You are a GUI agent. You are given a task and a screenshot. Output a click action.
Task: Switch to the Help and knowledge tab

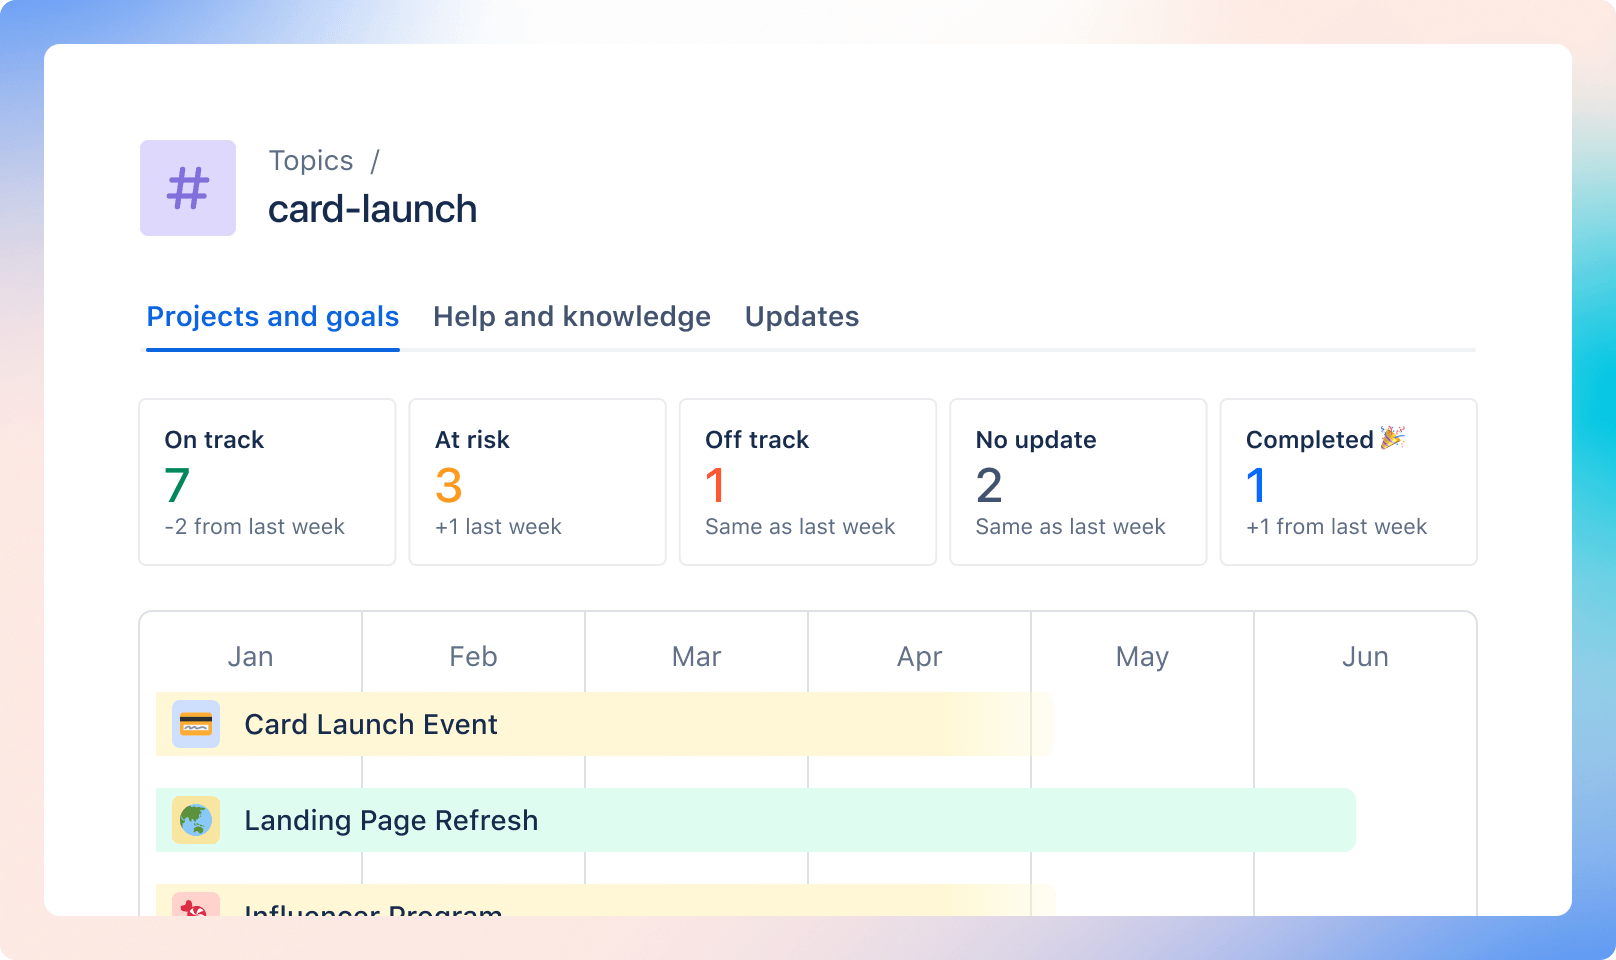pos(571,317)
